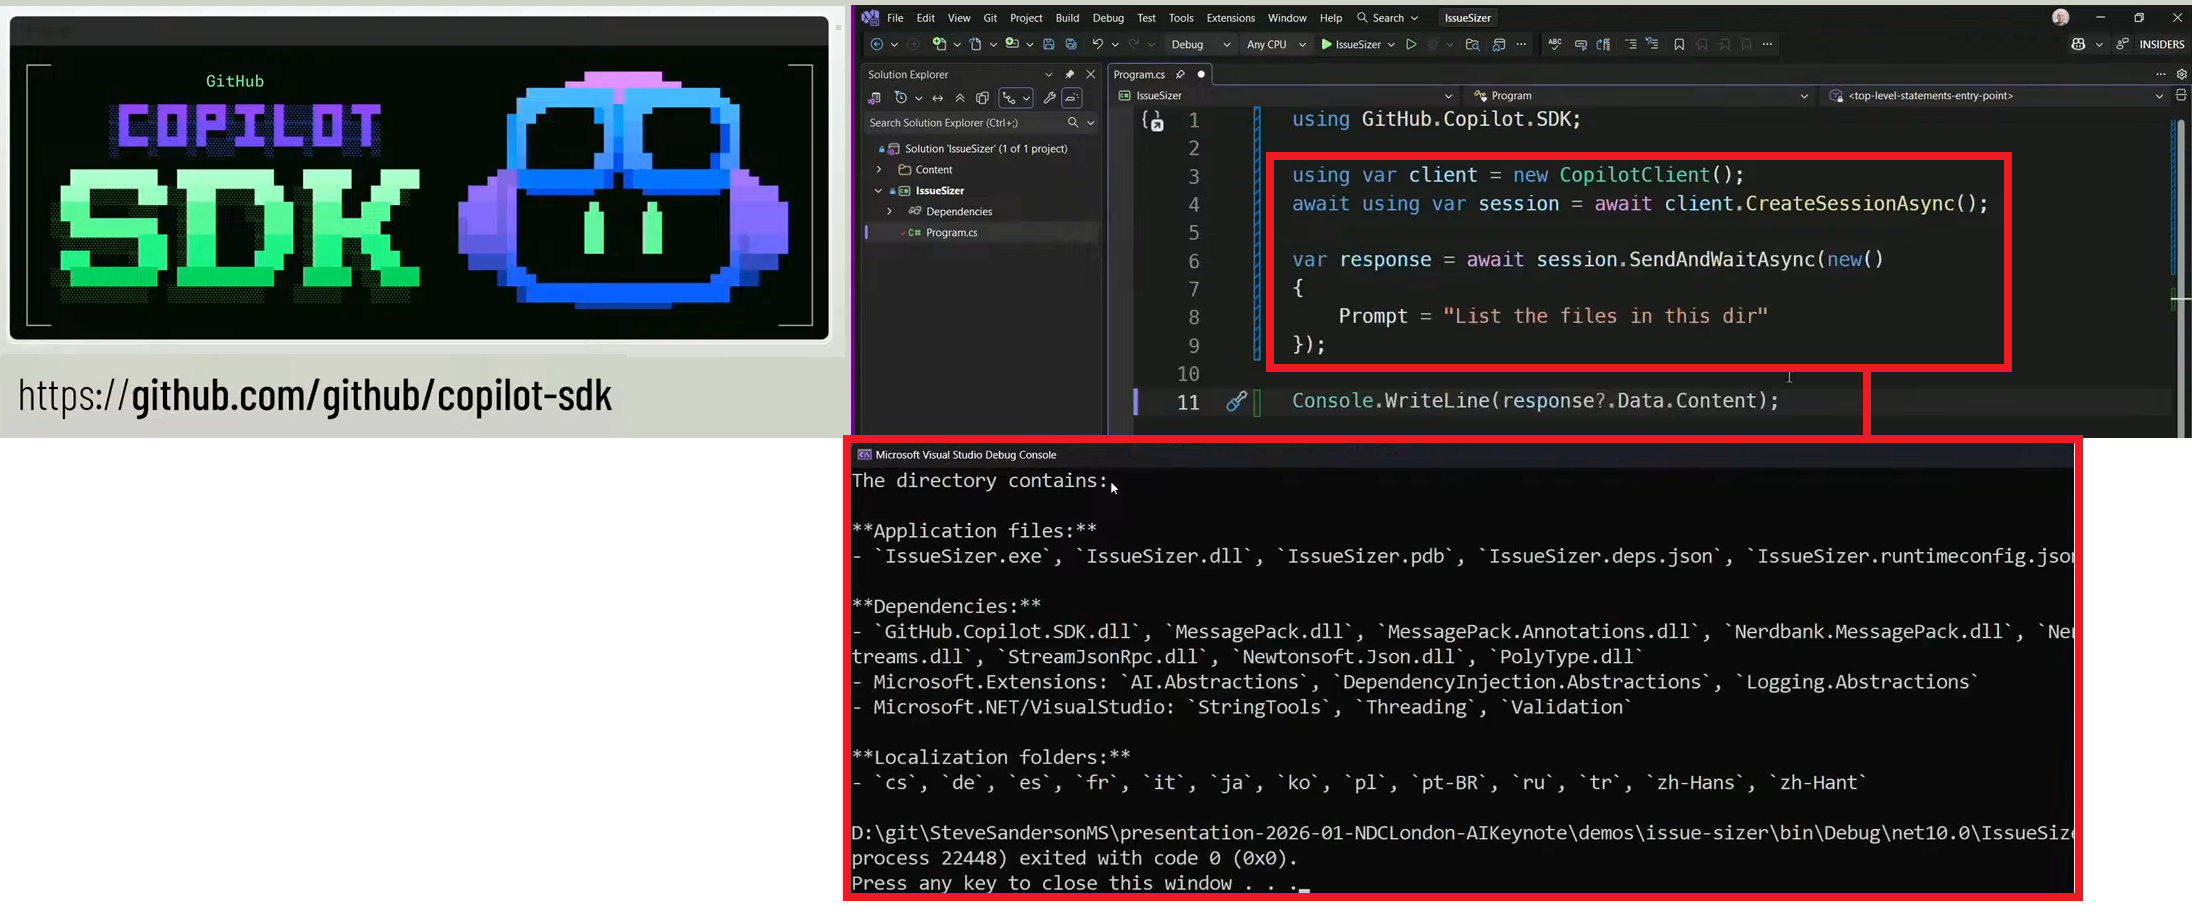Screen dimensions: 2192x912
Task: Click Solution Explorer switch views icon
Action: coord(875,98)
